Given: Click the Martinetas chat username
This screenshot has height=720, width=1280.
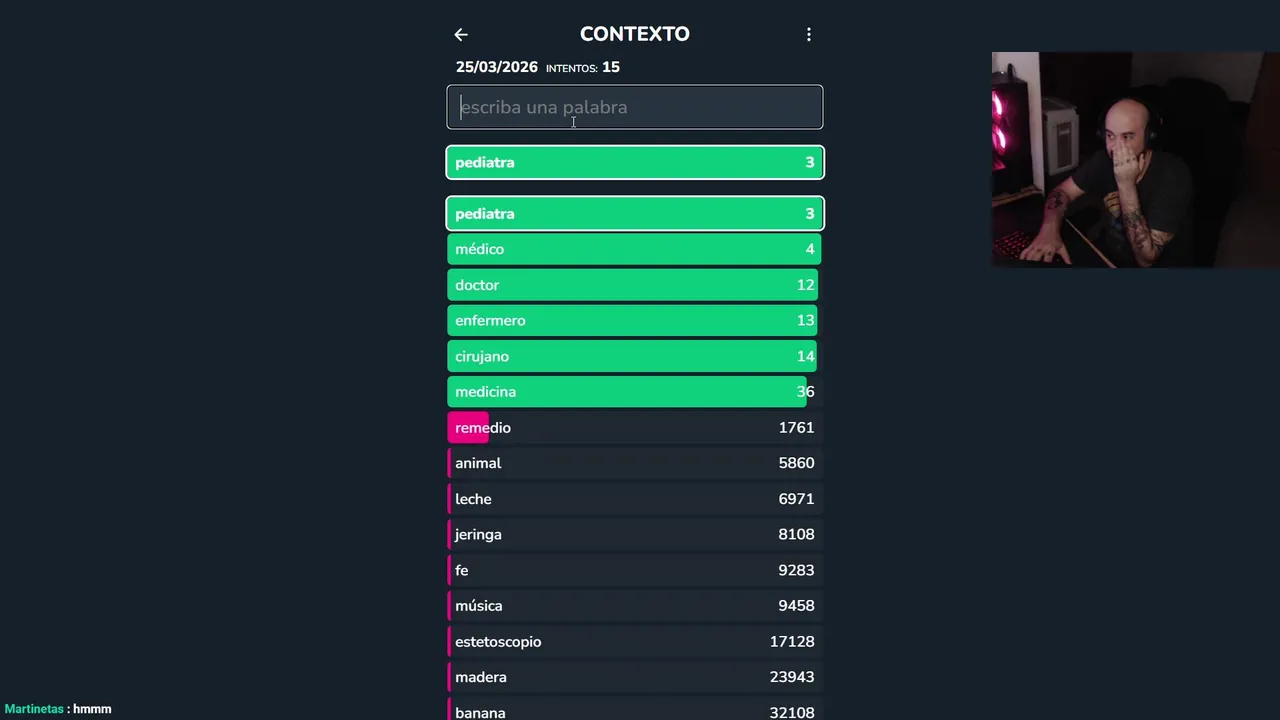Looking at the screenshot, I should 34,709.
